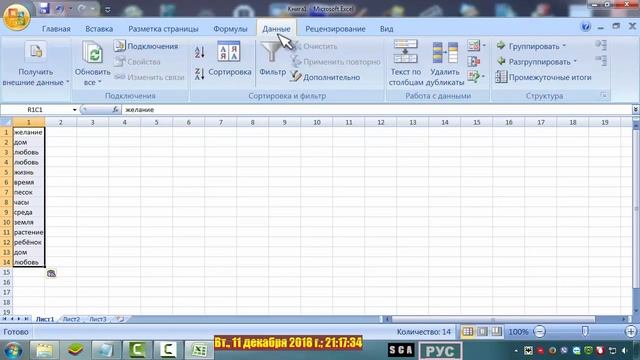Image resolution: width=640 pixels, height=360 pixels.
Task: Select the Данные ribbon tab
Action: 276,29
